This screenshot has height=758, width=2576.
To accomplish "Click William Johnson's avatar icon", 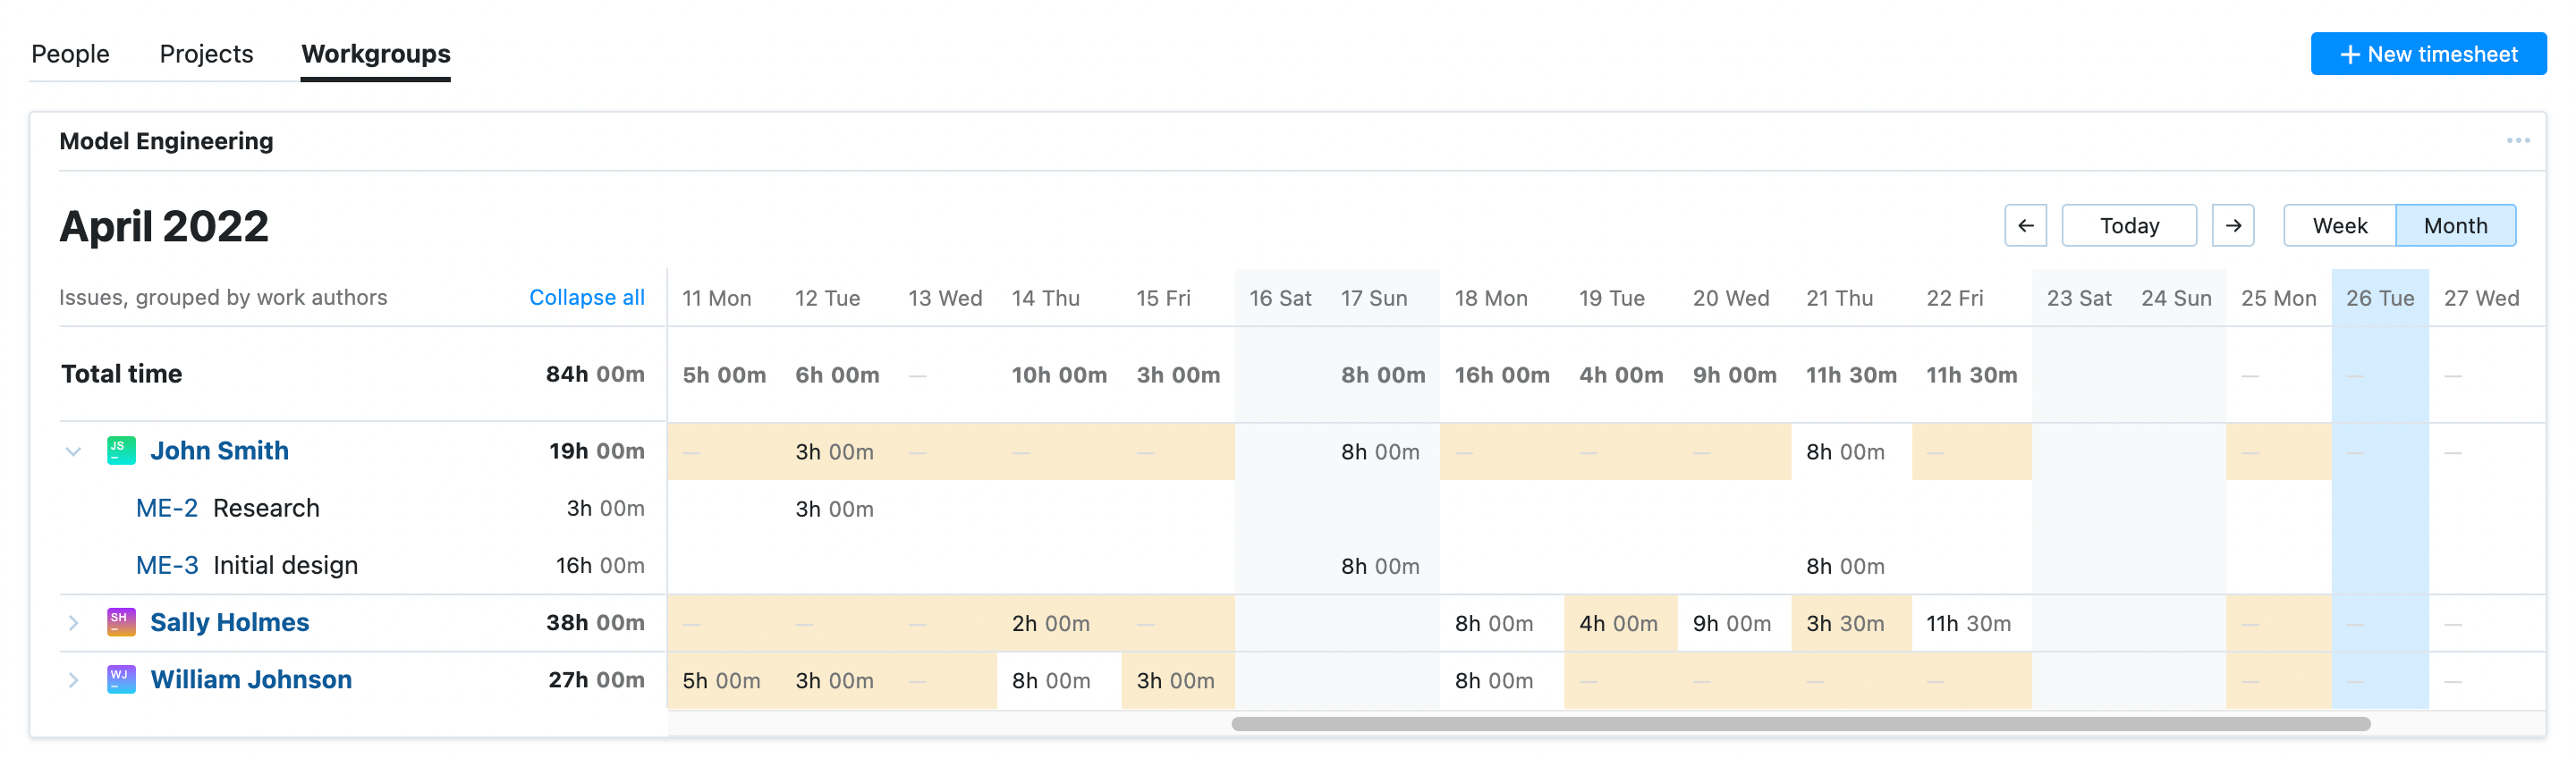I will click(x=121, y=680).
